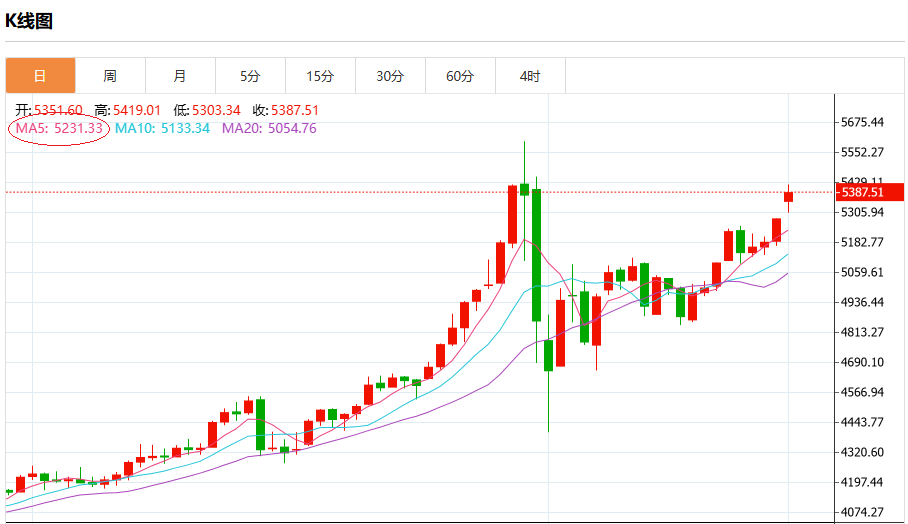Click the 4074.27 label on price axis
The height and width of the screenshot is (524, 908).
click(x=862, y=512)
